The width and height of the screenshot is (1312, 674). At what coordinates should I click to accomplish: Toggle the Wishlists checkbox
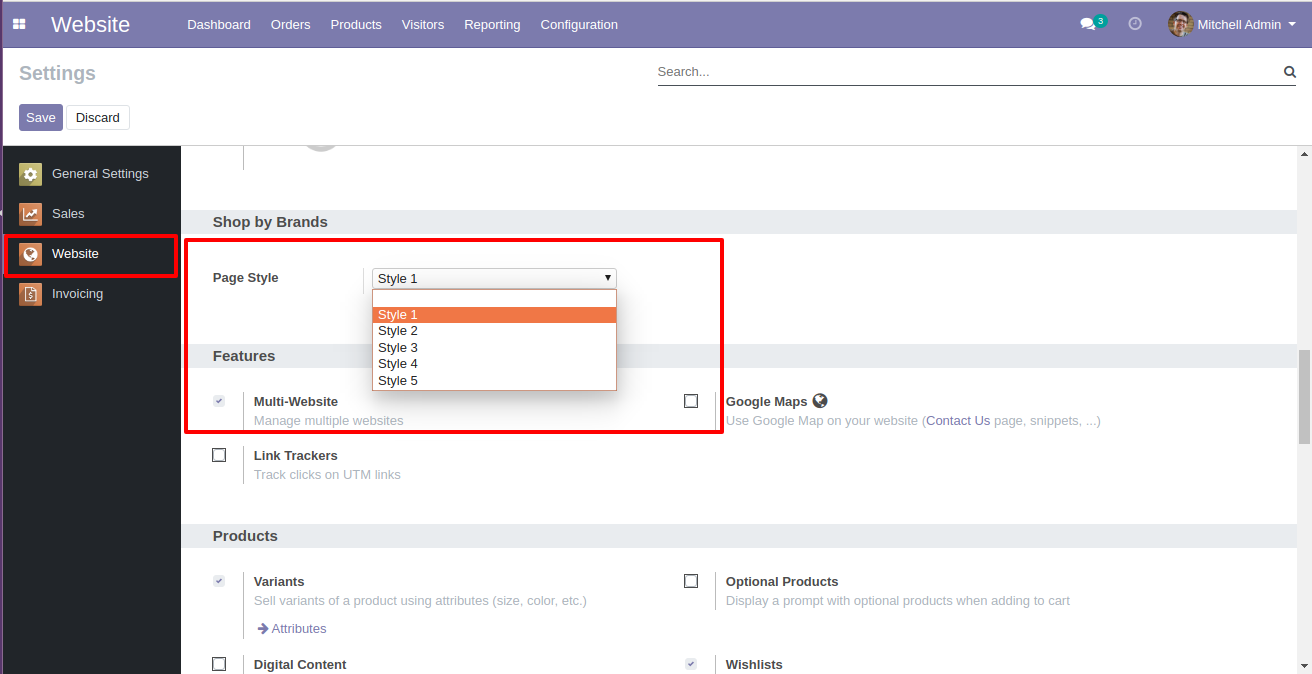pyautogui.click(x=691, y=664)
